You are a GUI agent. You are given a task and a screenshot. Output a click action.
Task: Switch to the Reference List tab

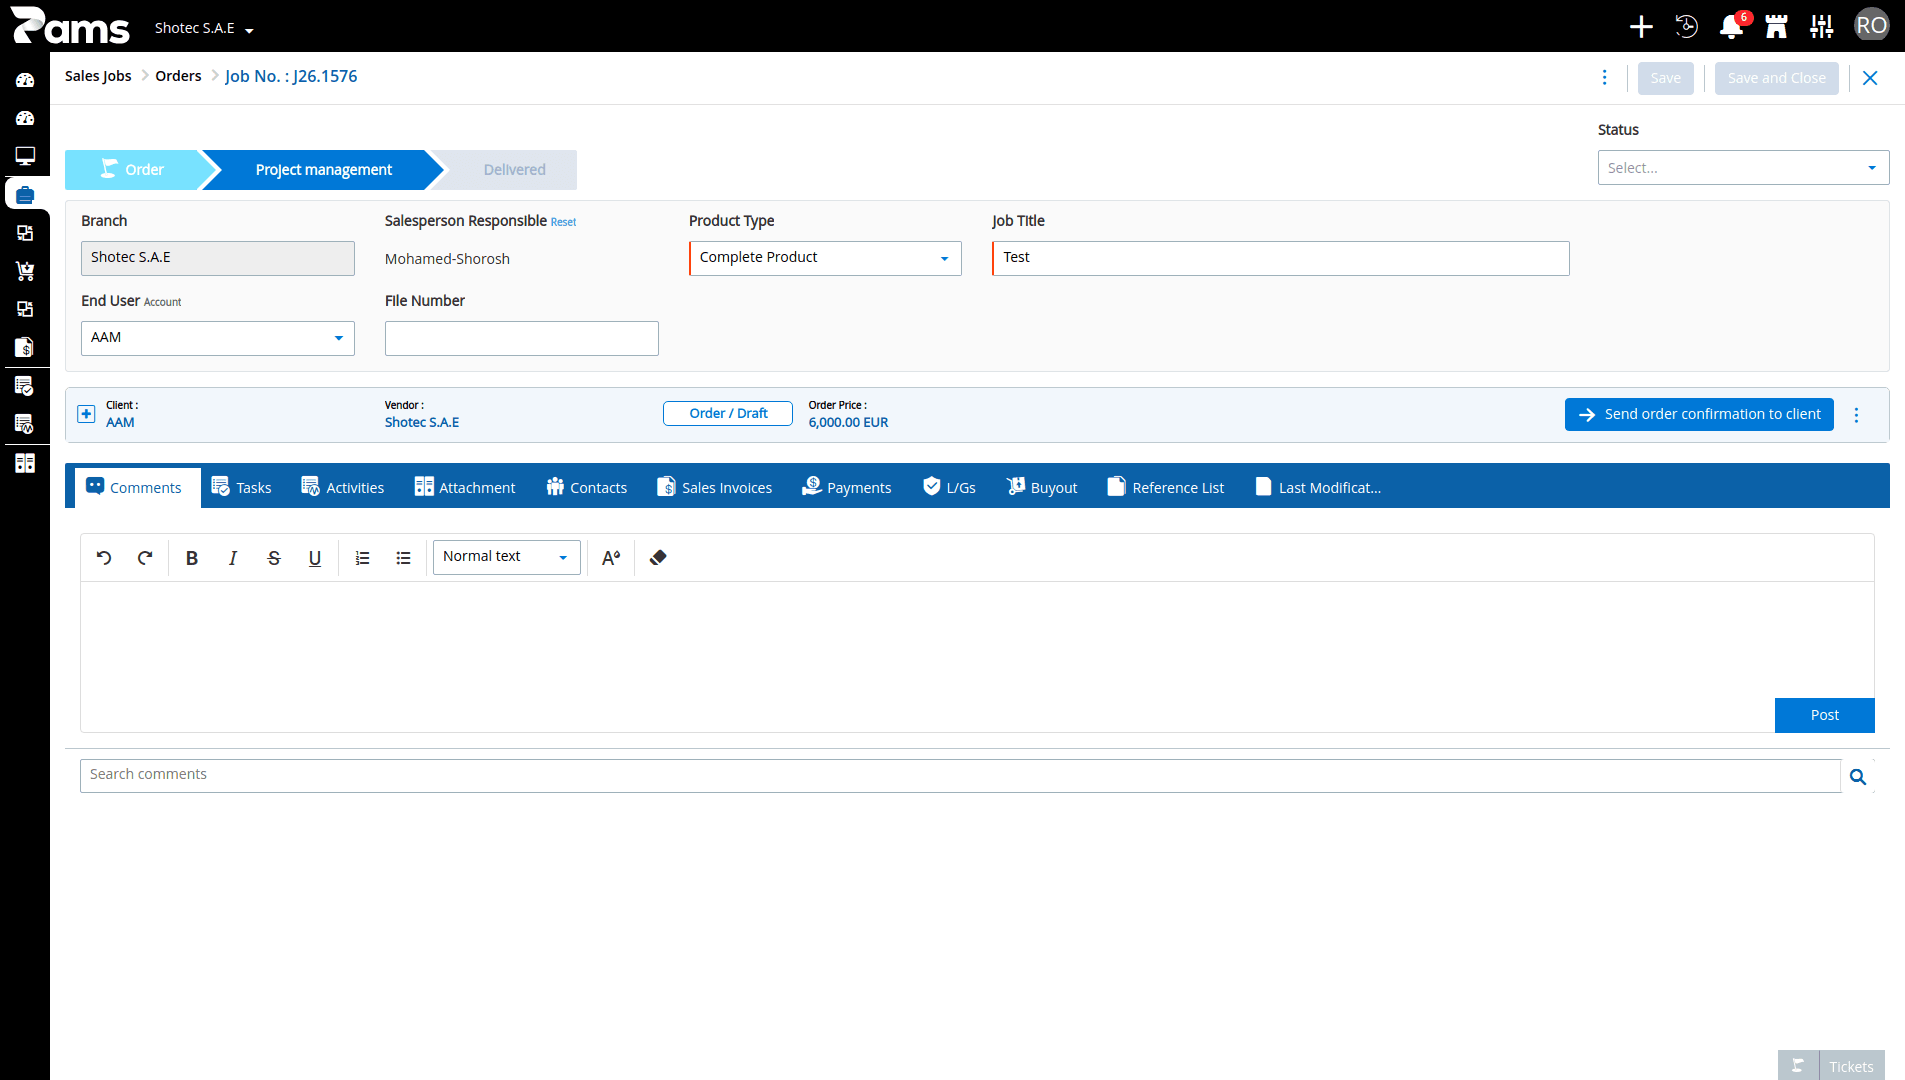pyautogui.click(x=1166, y=488)
